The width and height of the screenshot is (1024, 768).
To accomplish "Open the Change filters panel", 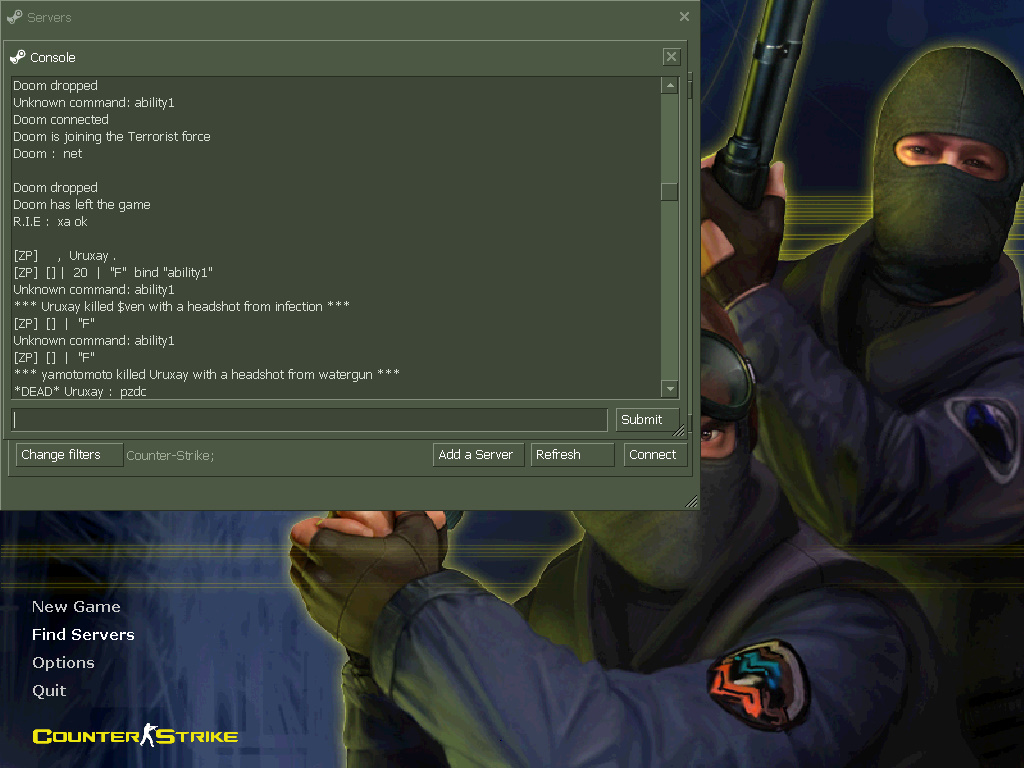I will (x=69, y=455).
